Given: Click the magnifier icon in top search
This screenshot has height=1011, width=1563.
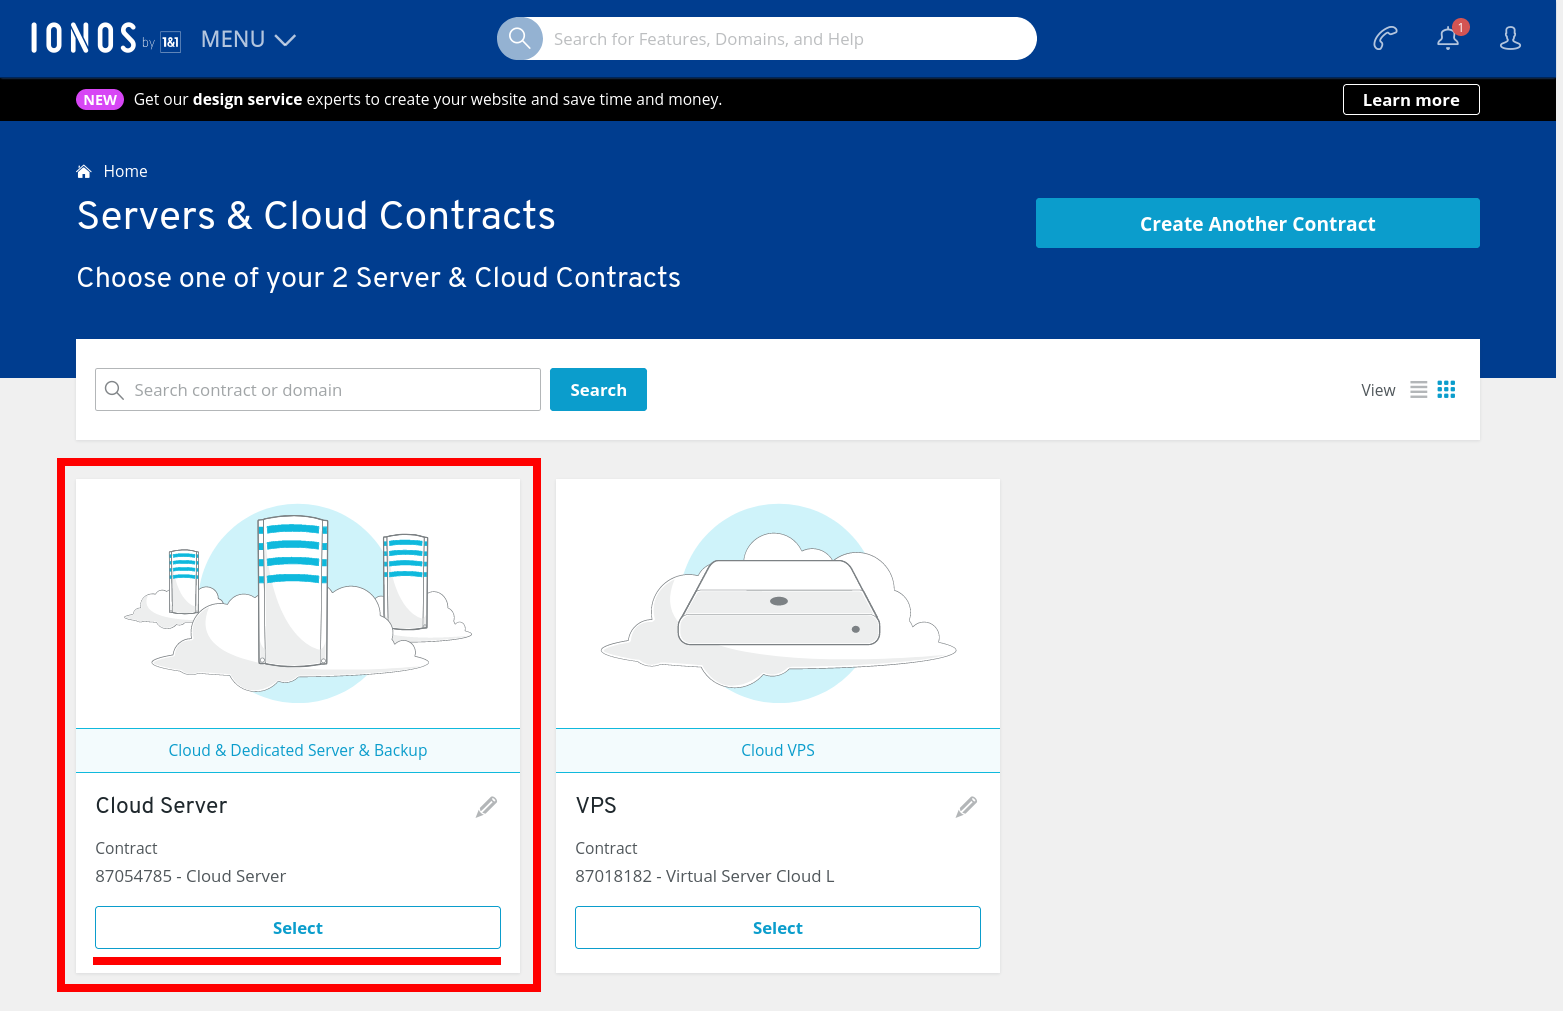Looking at the screenshot, I should click(x=519, y=39).
